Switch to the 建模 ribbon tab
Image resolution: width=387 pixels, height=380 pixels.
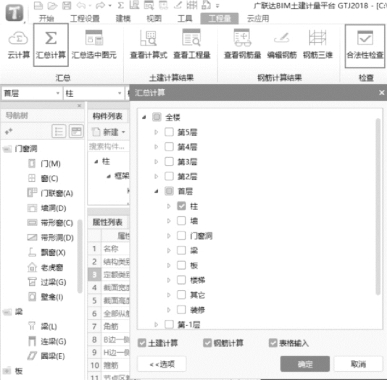click(x=123, y=18)
